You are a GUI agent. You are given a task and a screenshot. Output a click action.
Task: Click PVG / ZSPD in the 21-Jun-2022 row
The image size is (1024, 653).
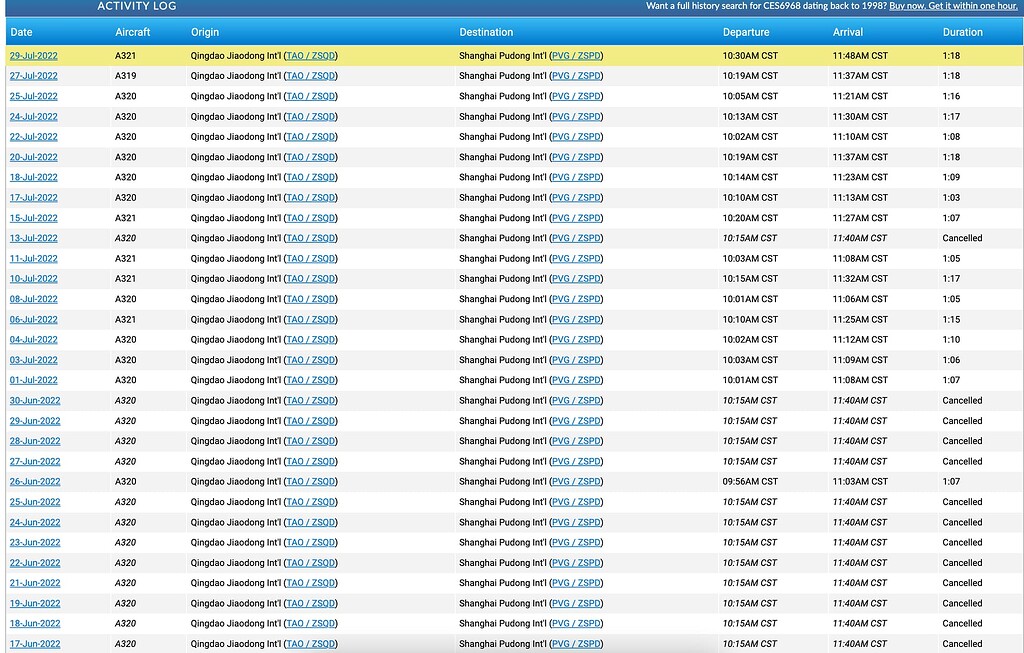coord(576,583)
